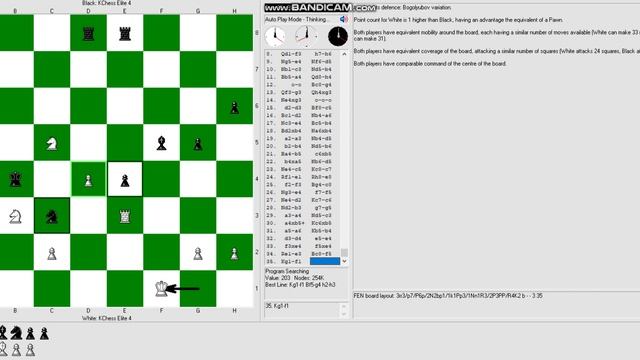Select move 'h7-h6' in row 8
Screen dimensions: 640x360
click(323, 54)
